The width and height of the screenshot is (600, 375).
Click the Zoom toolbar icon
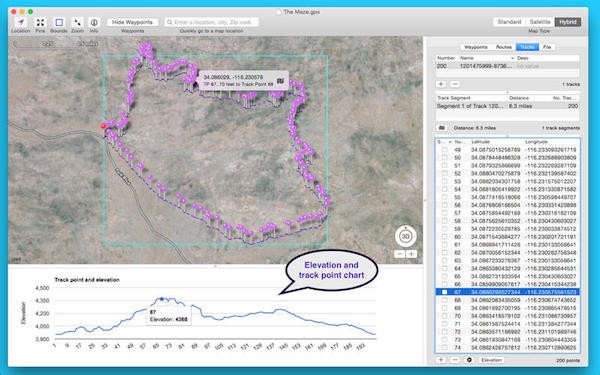pos(77,22)
